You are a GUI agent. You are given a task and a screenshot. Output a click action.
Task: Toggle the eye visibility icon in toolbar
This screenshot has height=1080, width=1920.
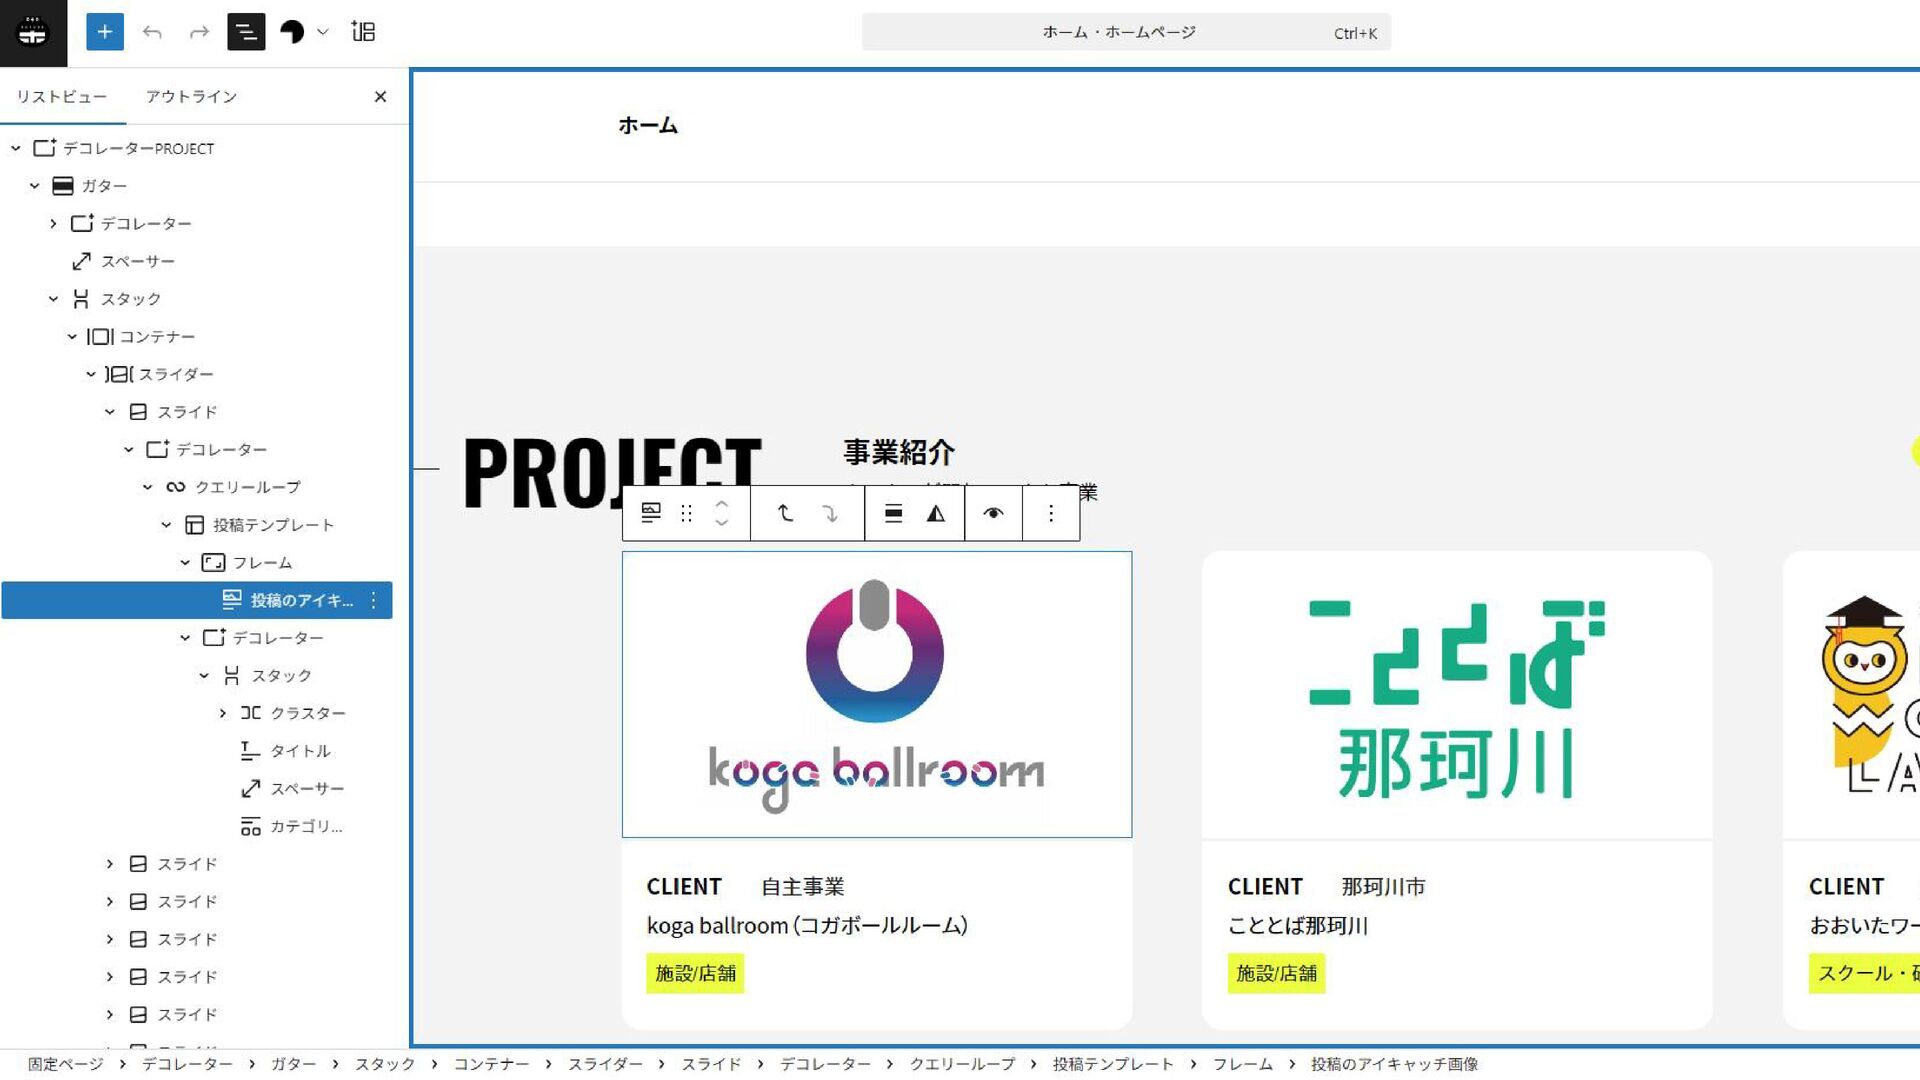tap(993, 513)
